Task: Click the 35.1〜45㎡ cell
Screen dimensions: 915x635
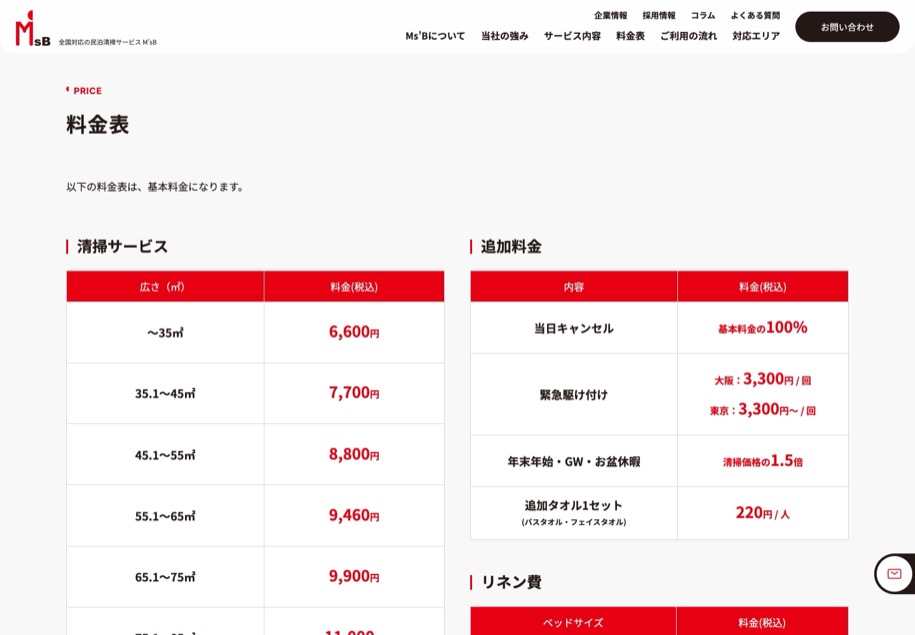Action: coord(165,393)
